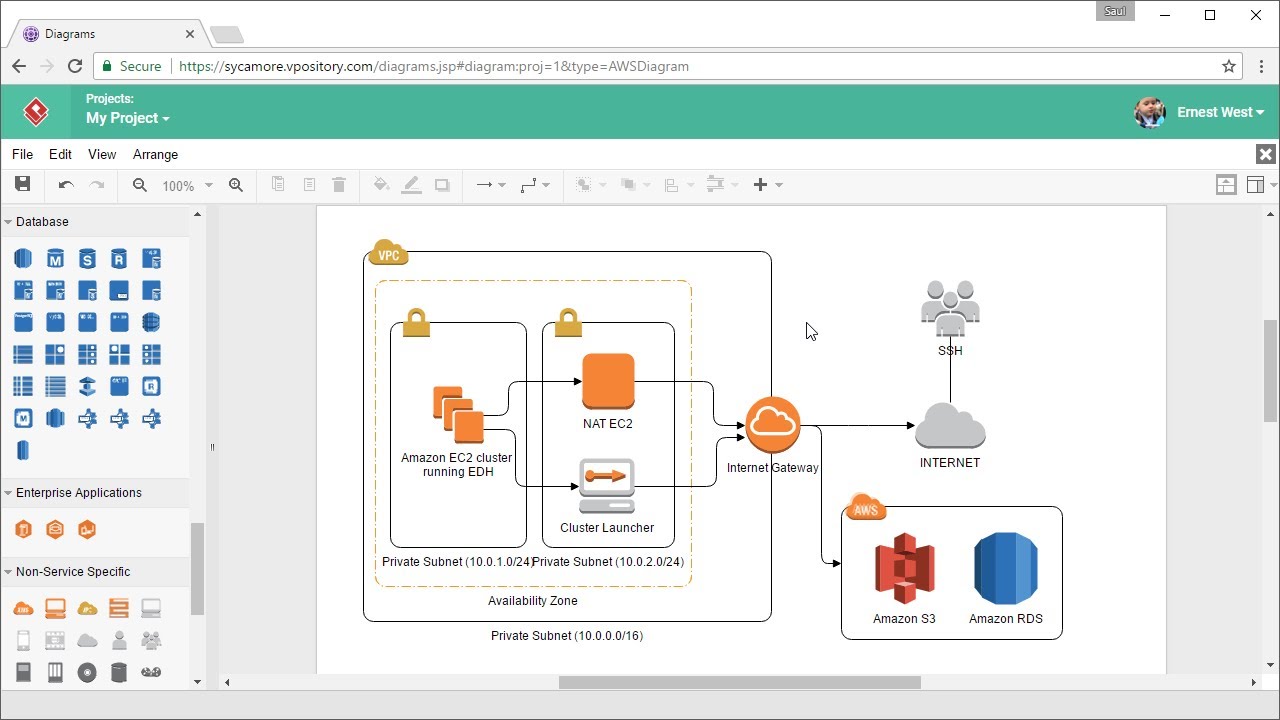The height and width of the screenshot is (720, 1280).
Task: Click the app logo in green header
Action: pos(36,112)
